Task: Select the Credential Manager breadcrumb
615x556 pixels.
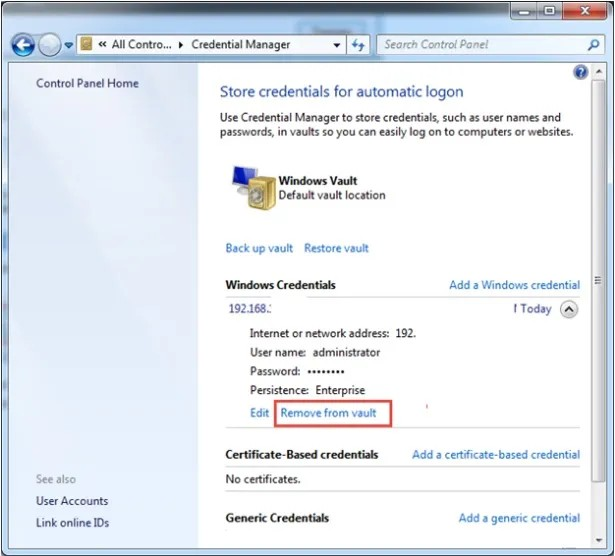Action: (240, 45)
